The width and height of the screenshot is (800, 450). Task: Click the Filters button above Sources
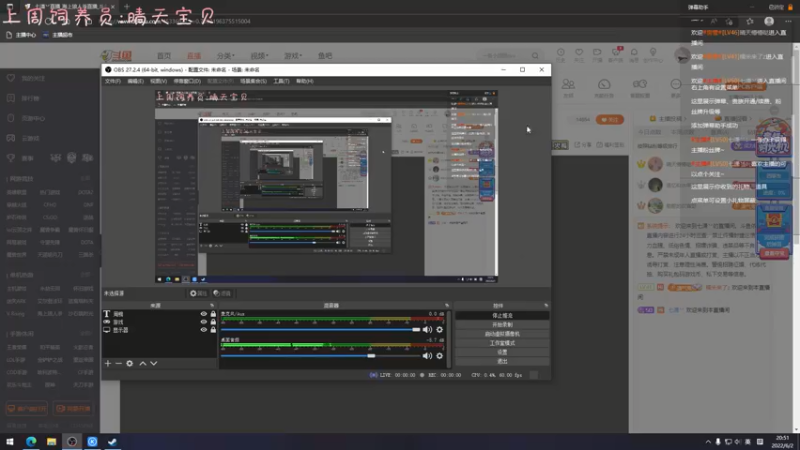(x=222, y=293)
